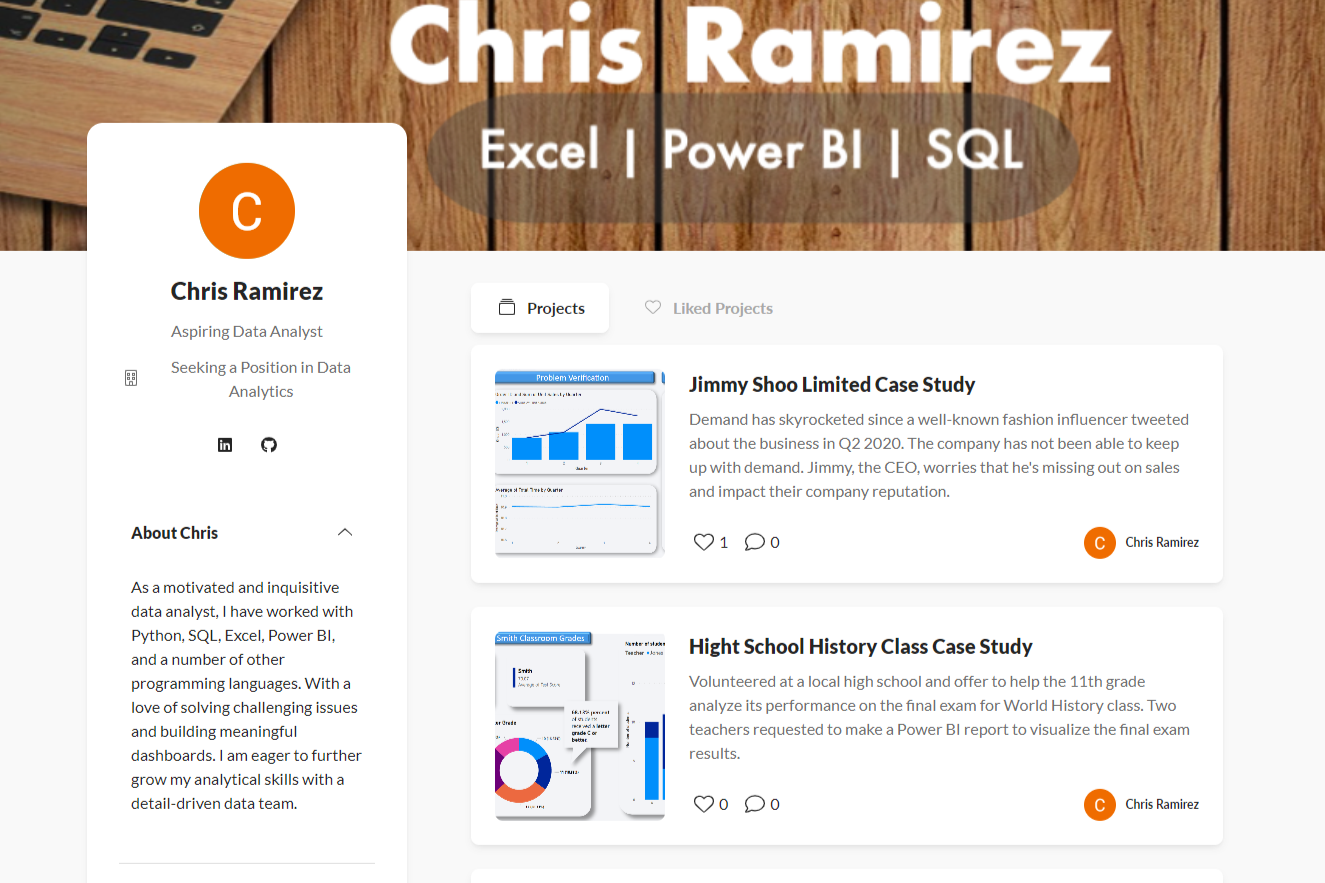Click Chris Ramirez author name on Jimmy Shoo card
1325x883 pixels.
pyautogui.click(x=1162, y=542)
